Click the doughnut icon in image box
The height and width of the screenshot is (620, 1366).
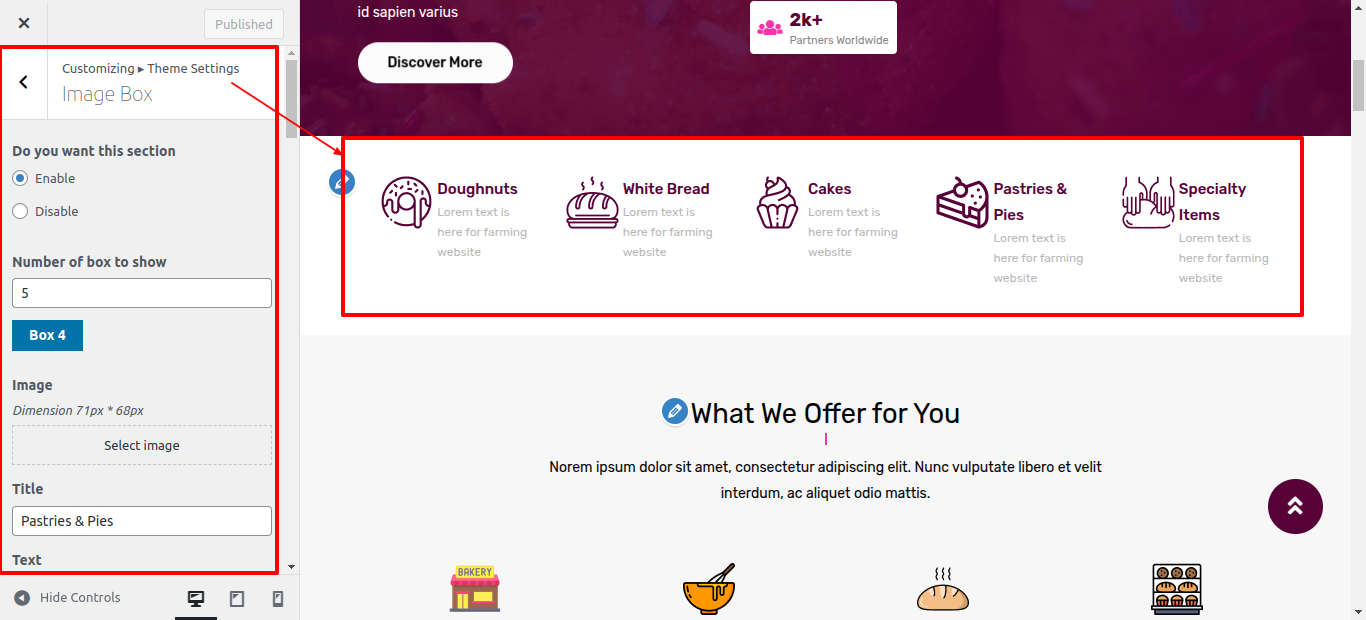click(x=407, y=202)
